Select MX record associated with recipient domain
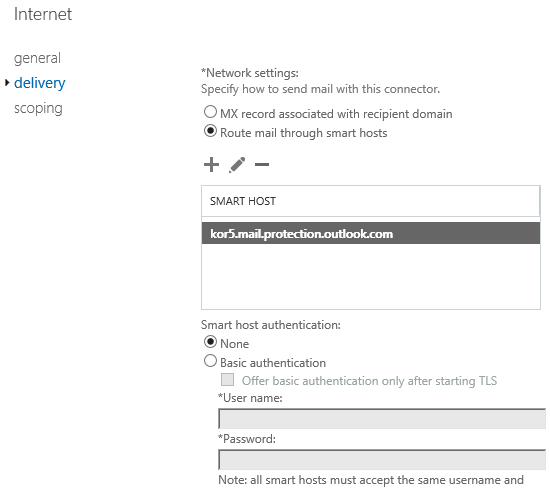 pyautogui.click(x=210, y=112)
